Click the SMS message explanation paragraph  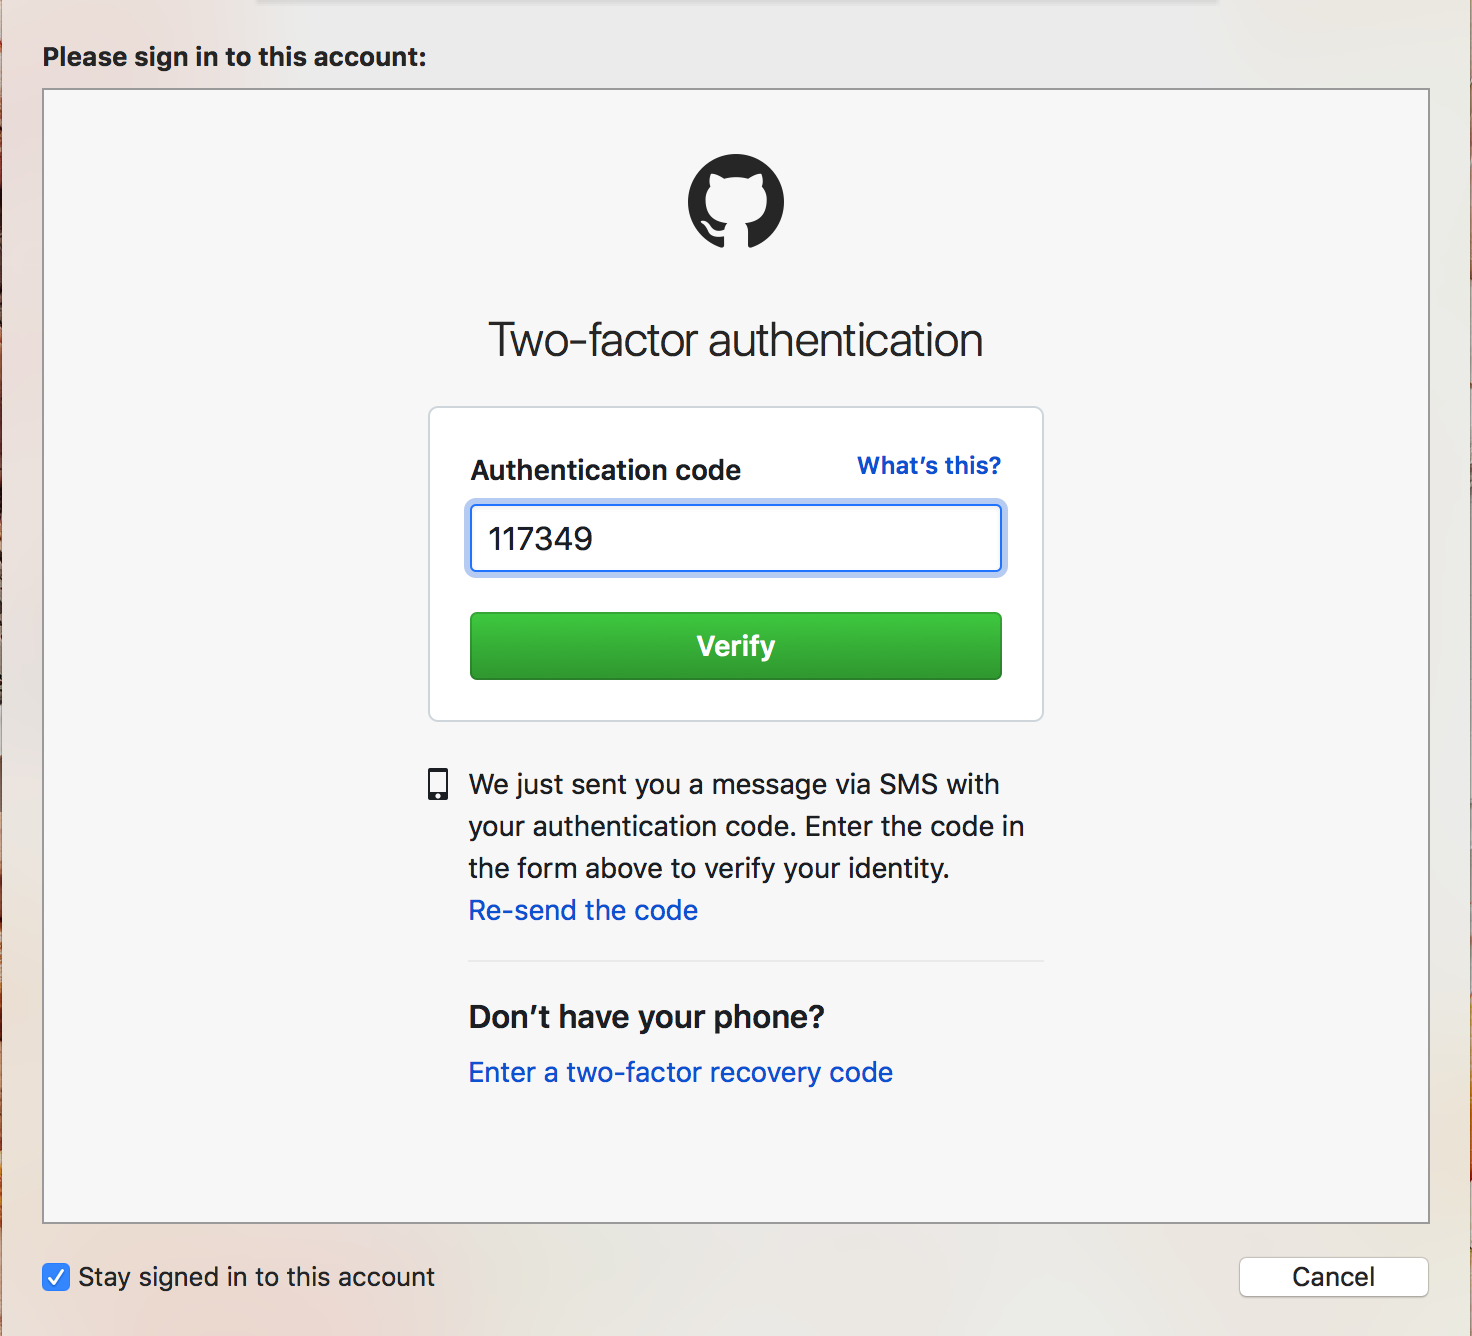746,826
